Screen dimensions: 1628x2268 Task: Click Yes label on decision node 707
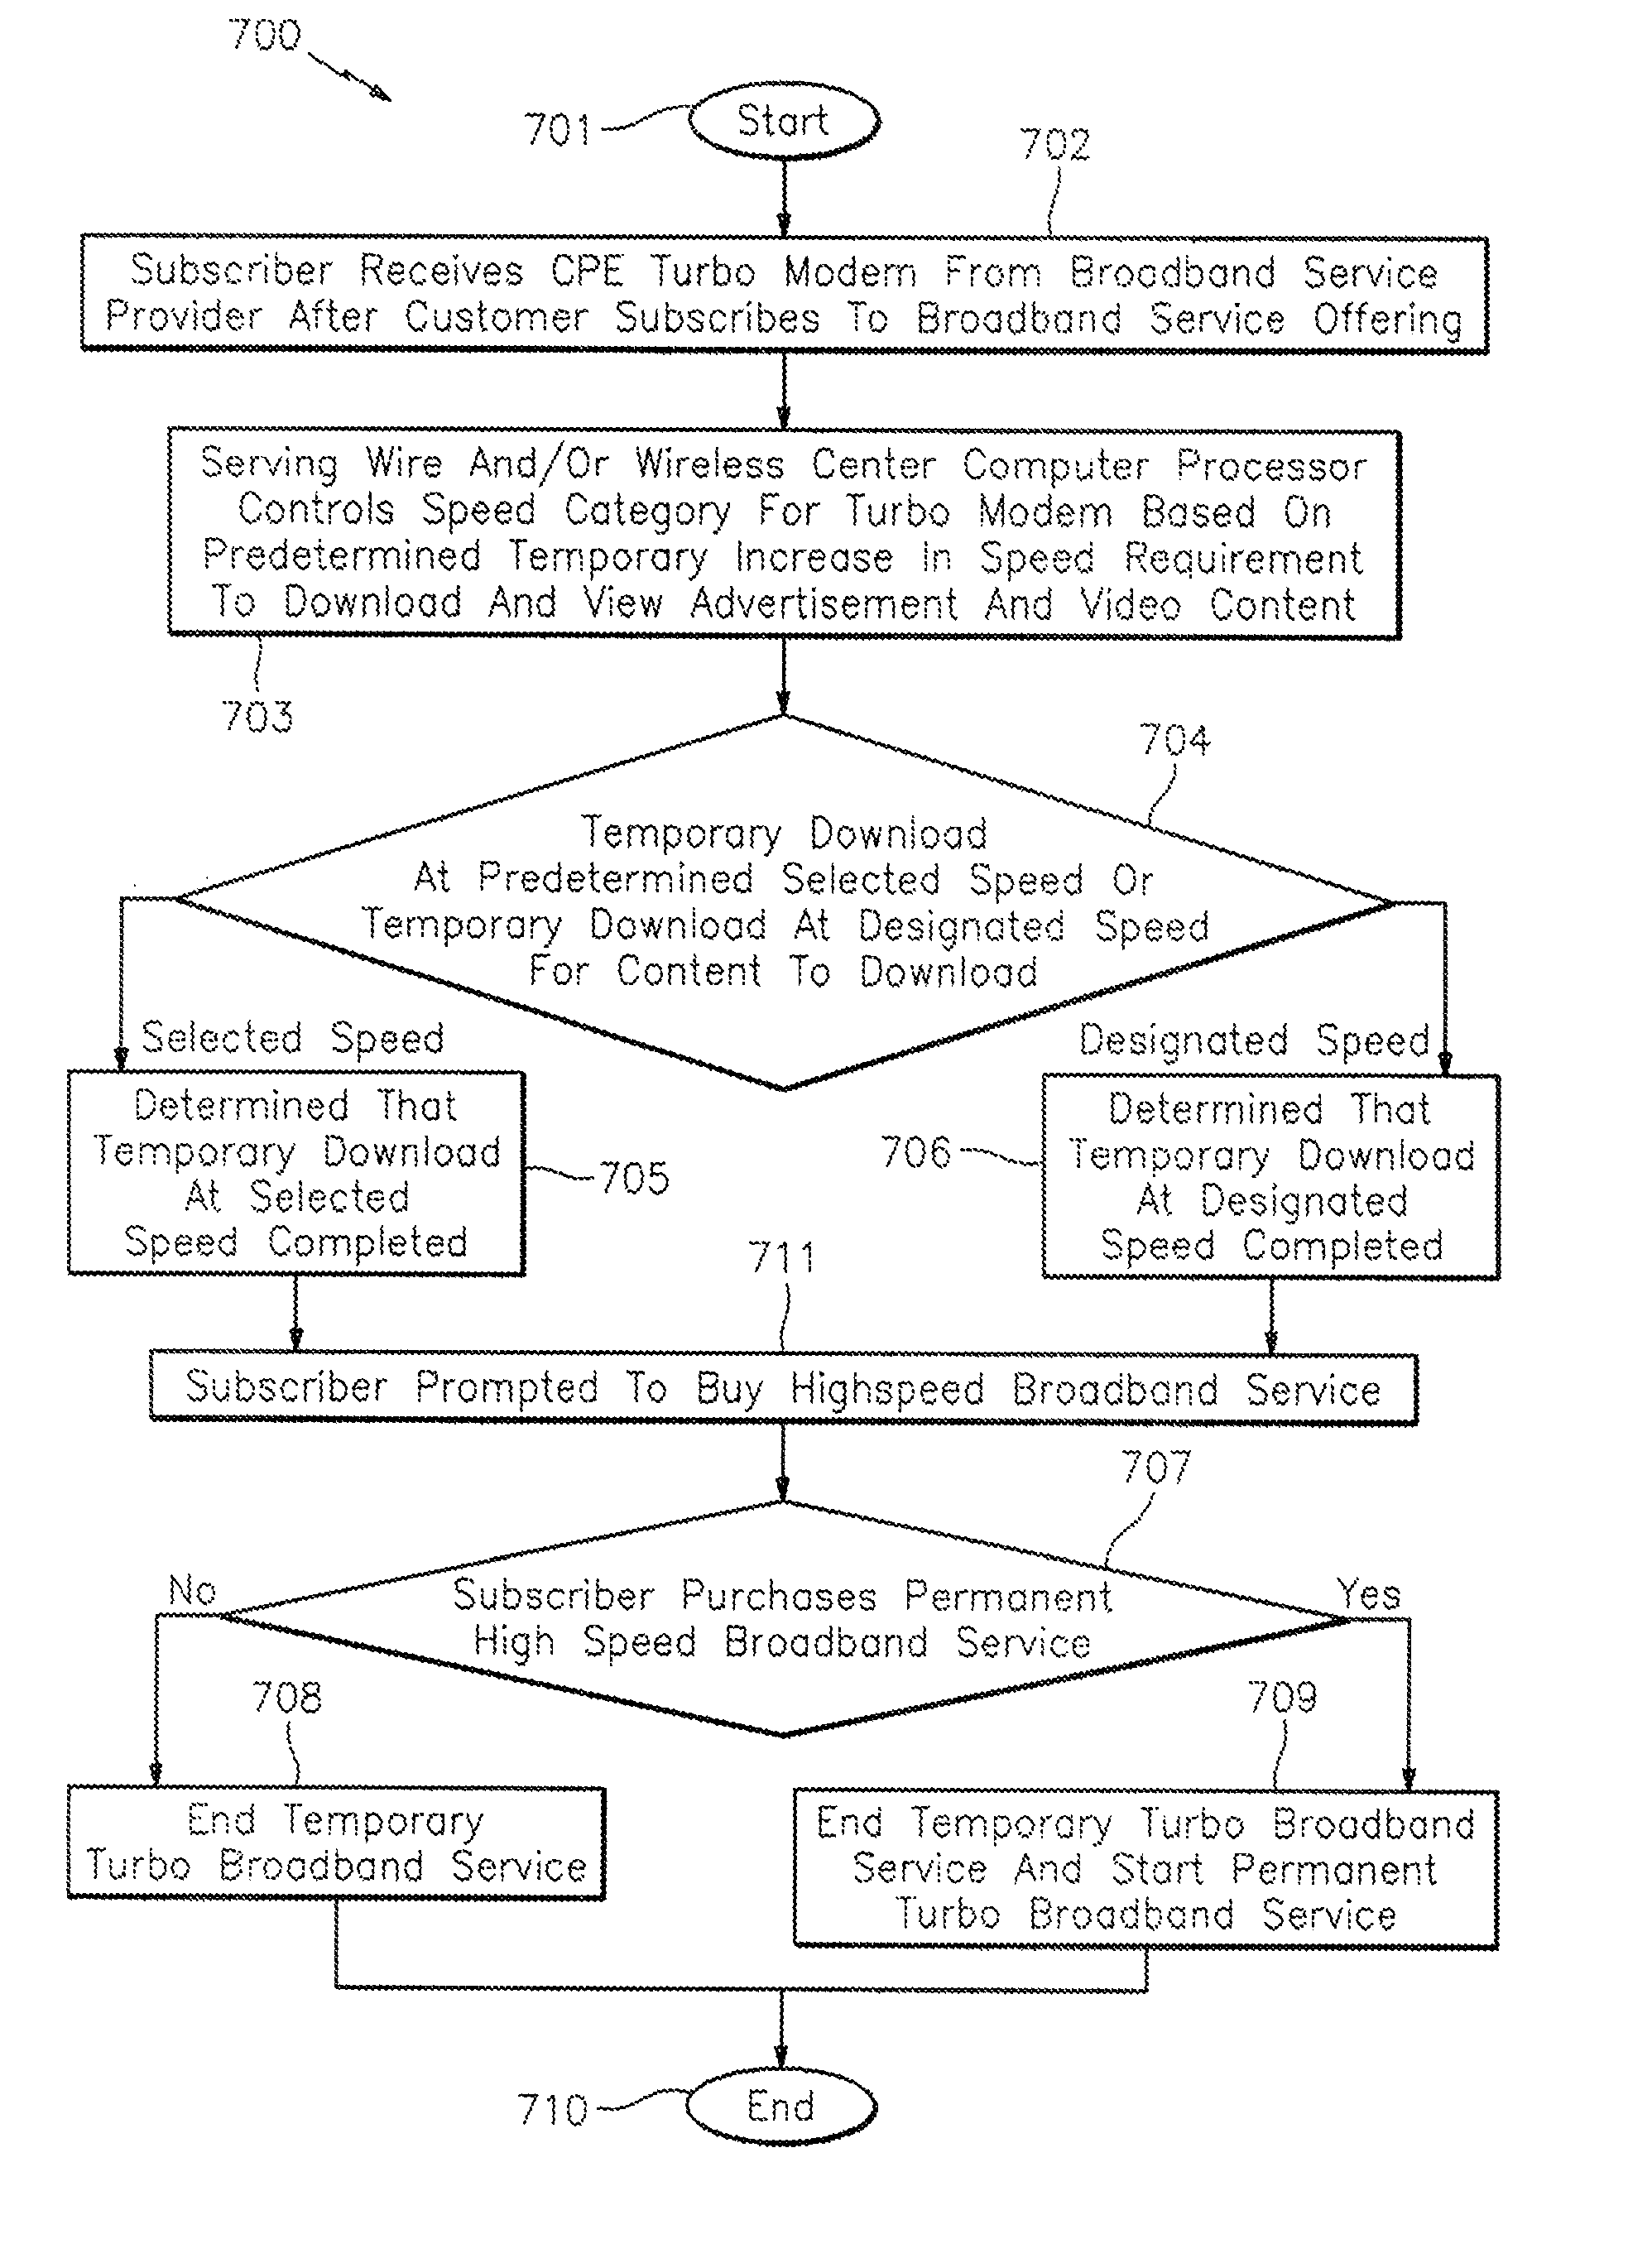pos(1462,1593)
